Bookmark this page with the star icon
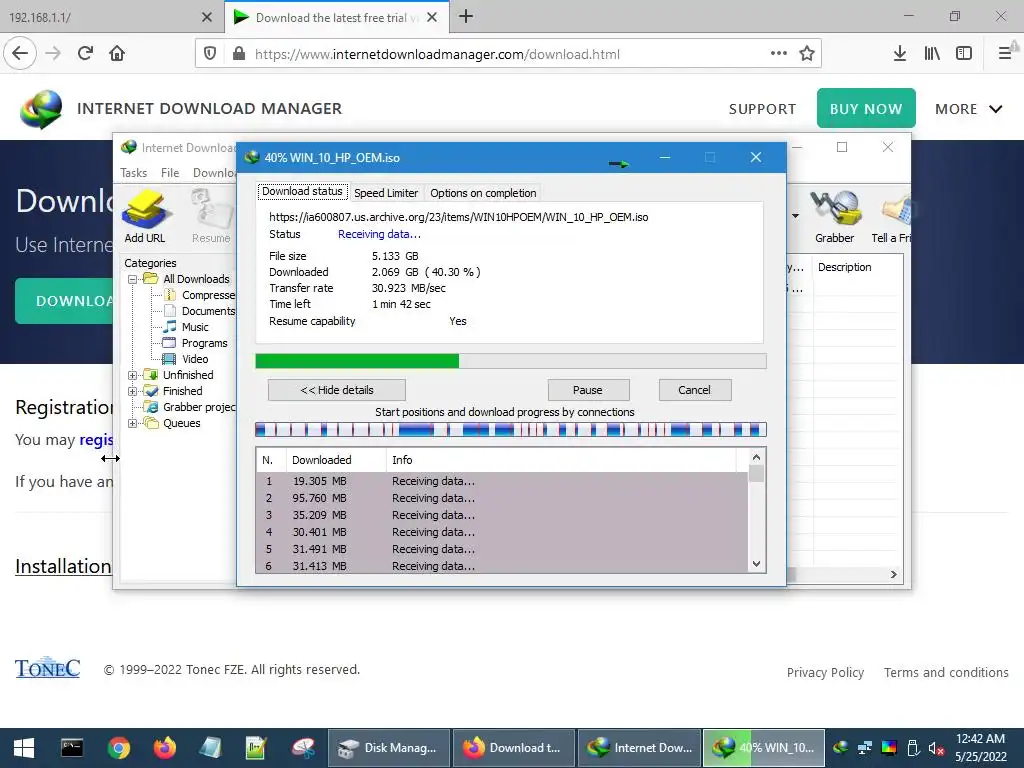Viewport: 1024px width, 768px height. point(807,54)
